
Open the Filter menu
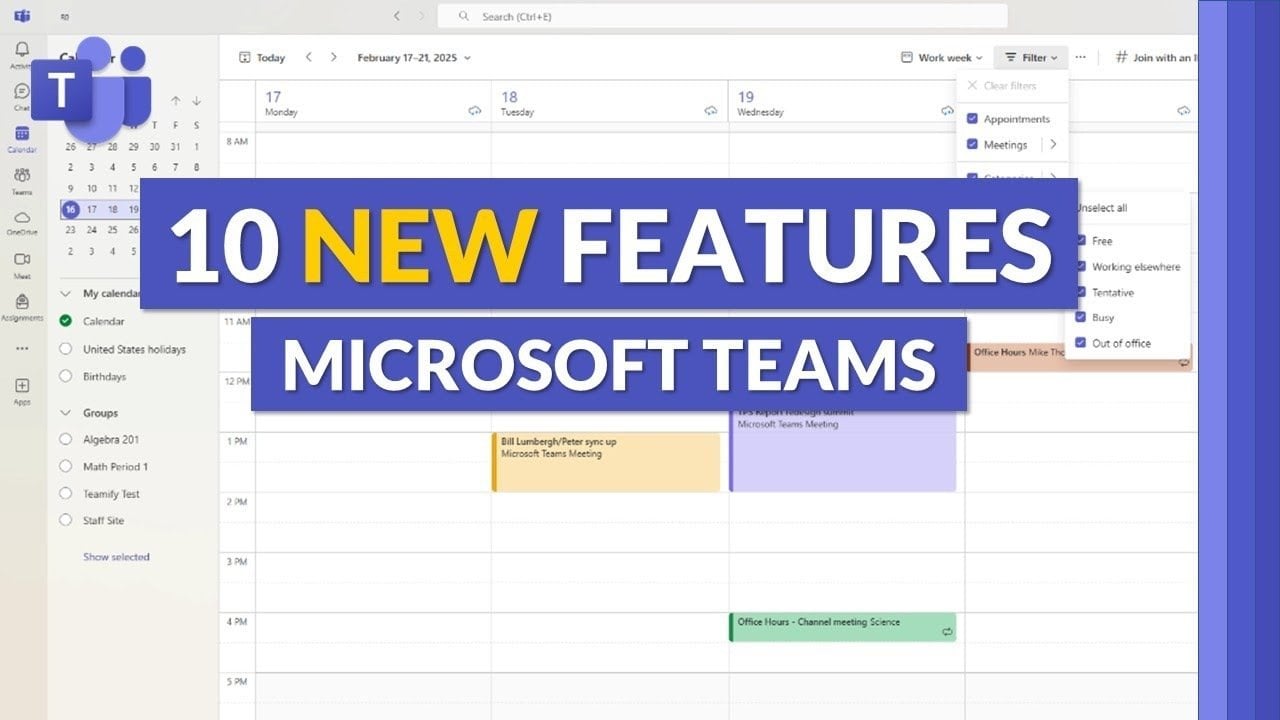coord(1031,57)
